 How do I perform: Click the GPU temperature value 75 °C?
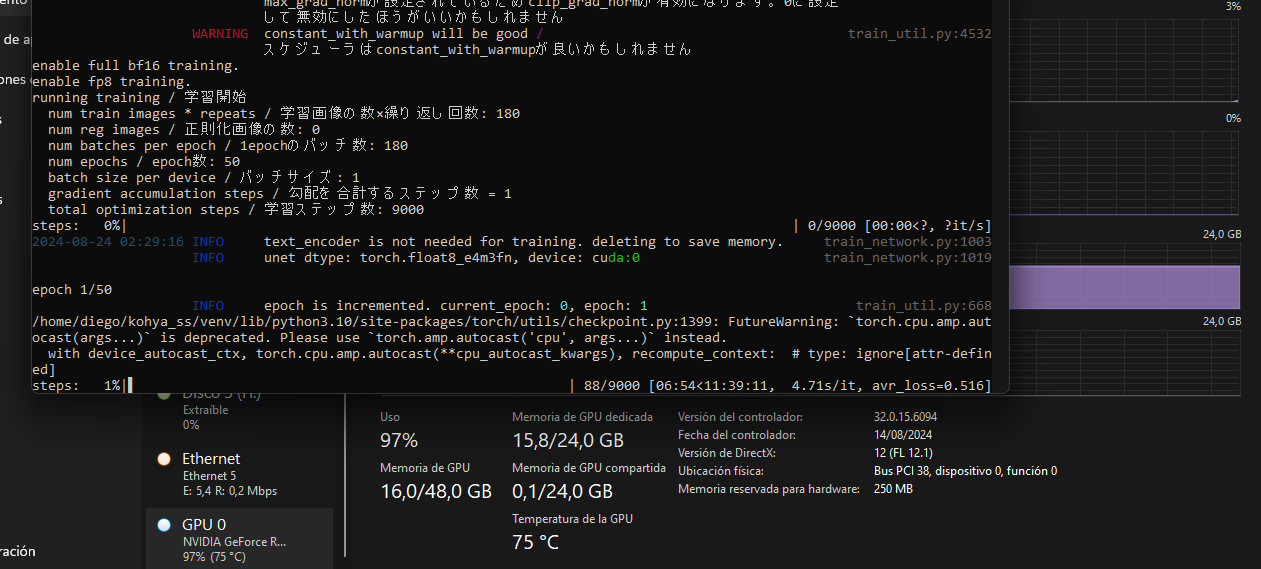pyautogui.click(x=535, y=543)
